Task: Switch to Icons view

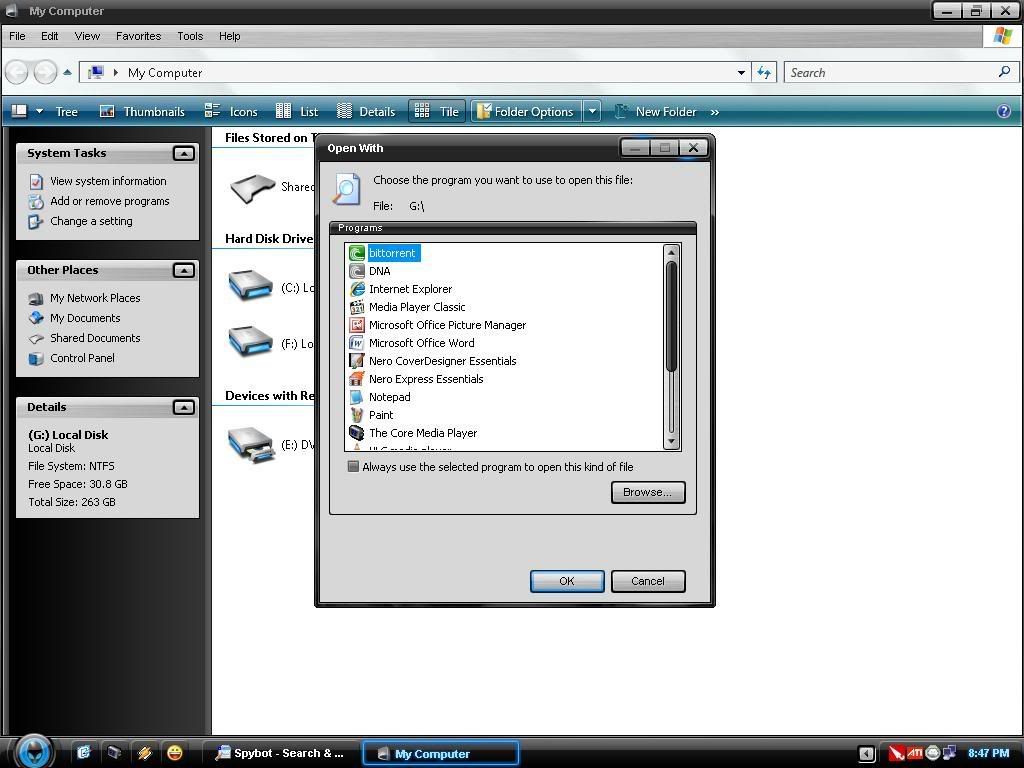Action: [231, 112]
